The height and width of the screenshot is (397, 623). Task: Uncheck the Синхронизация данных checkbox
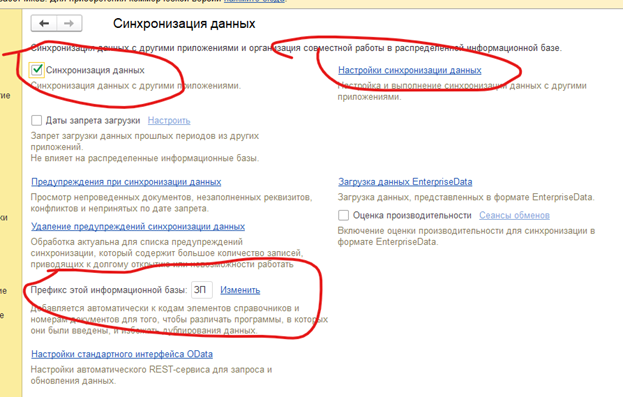click(x=37, y=70)
